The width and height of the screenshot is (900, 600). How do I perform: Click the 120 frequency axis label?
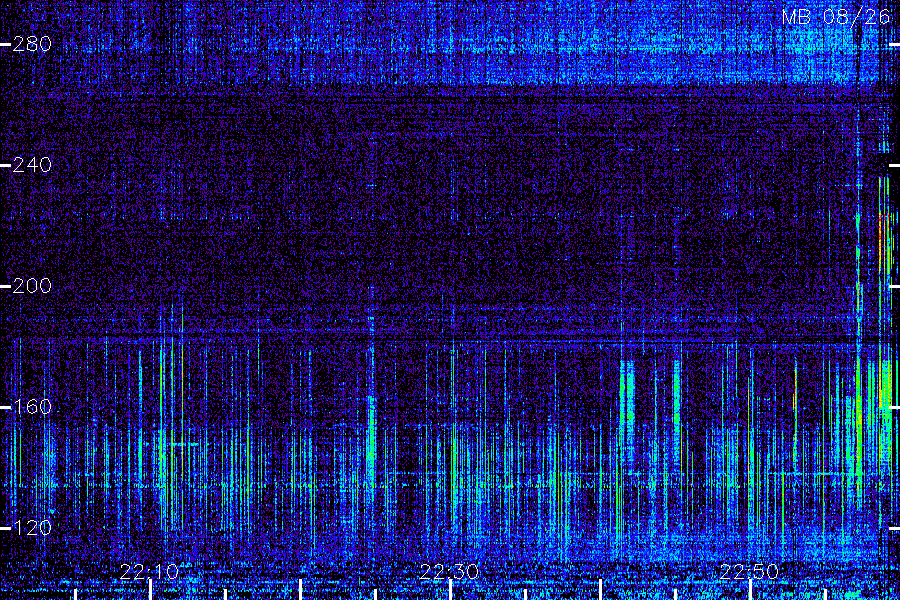pyautogui.click(x=32, y=528)
